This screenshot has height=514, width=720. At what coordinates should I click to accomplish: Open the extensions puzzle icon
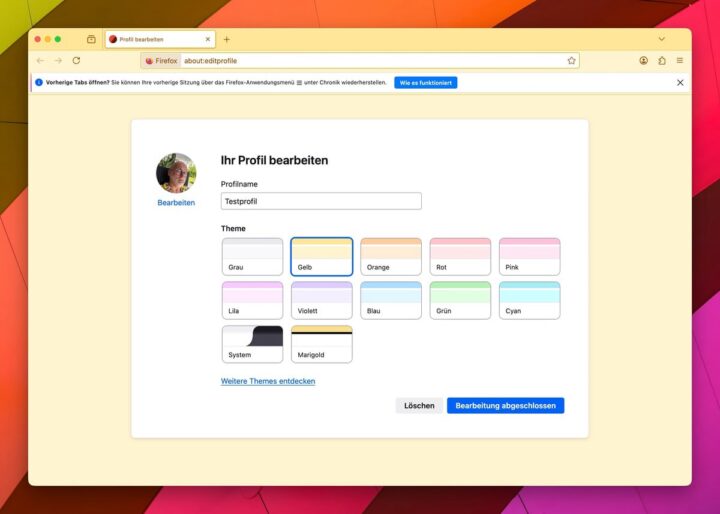pos(662,60)
